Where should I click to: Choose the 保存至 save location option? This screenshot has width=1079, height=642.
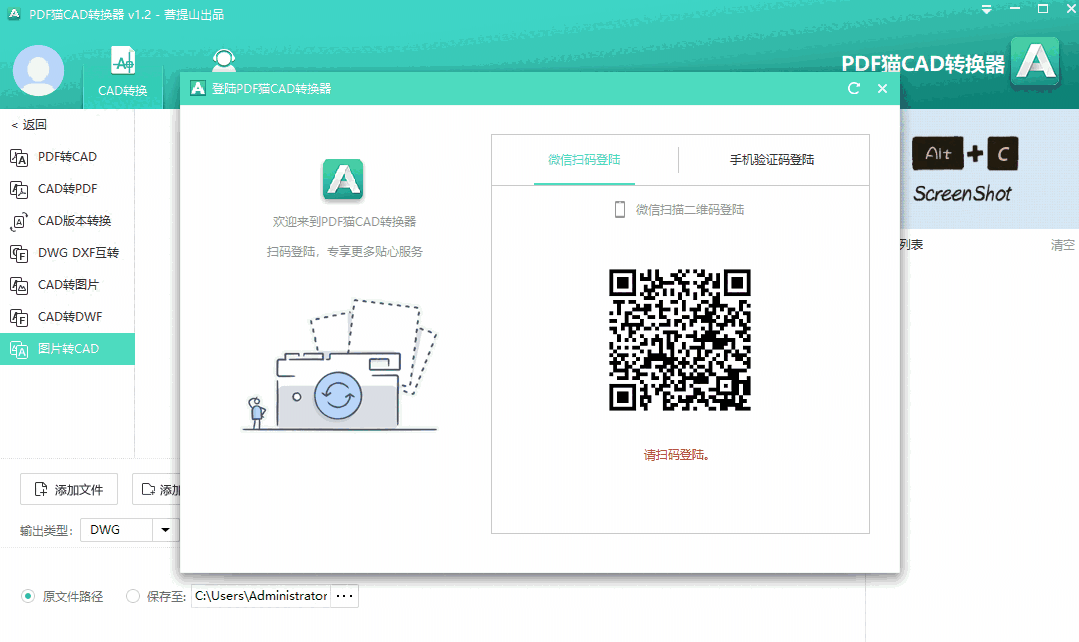click(x=133, y=596)
